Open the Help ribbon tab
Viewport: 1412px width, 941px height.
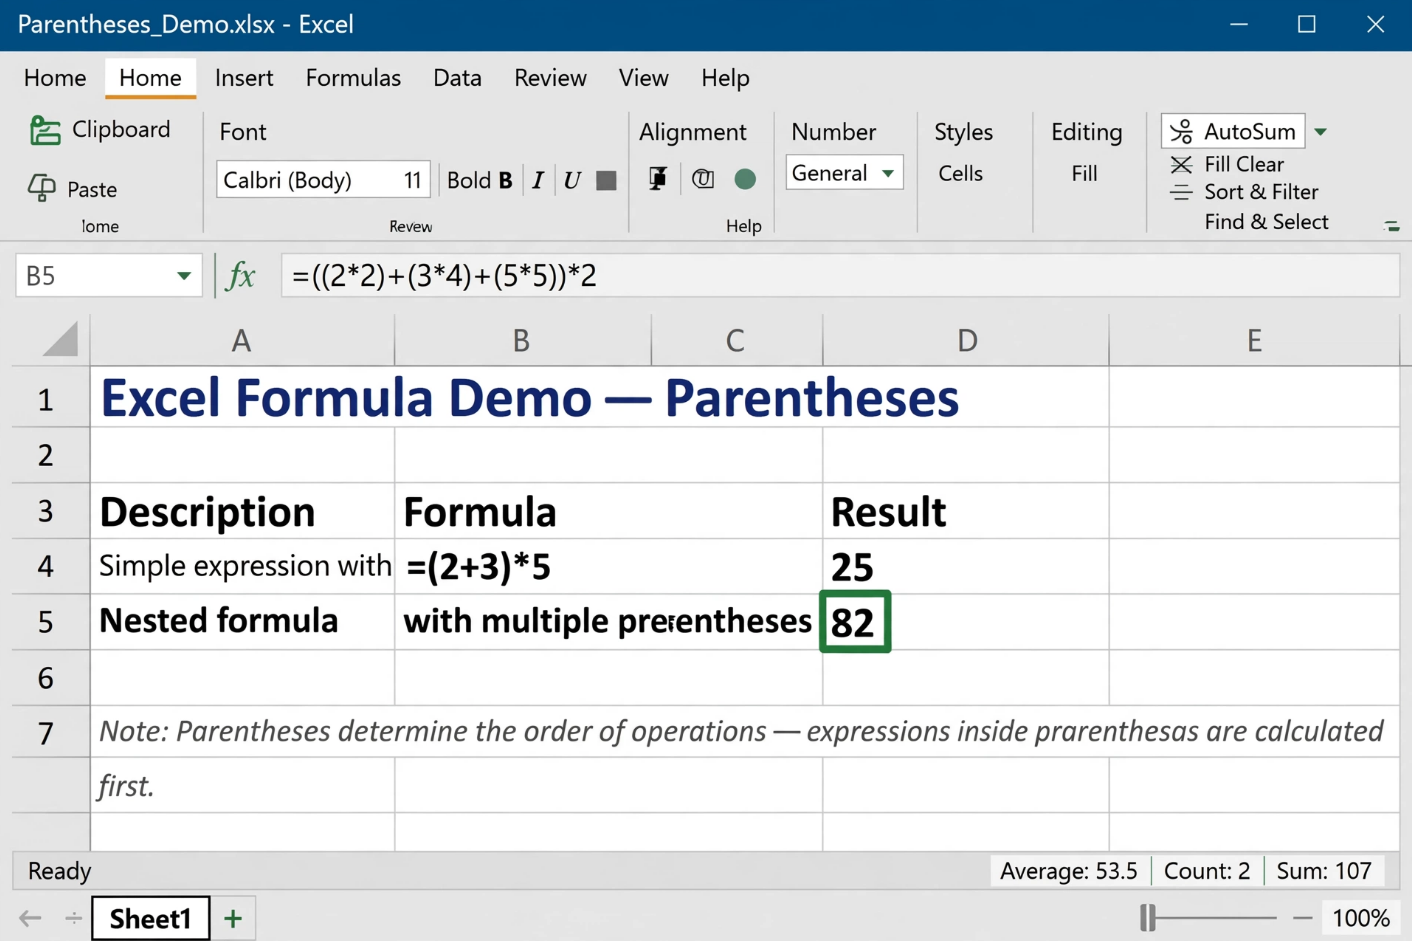pyautogui.click(x=725, y=78)
